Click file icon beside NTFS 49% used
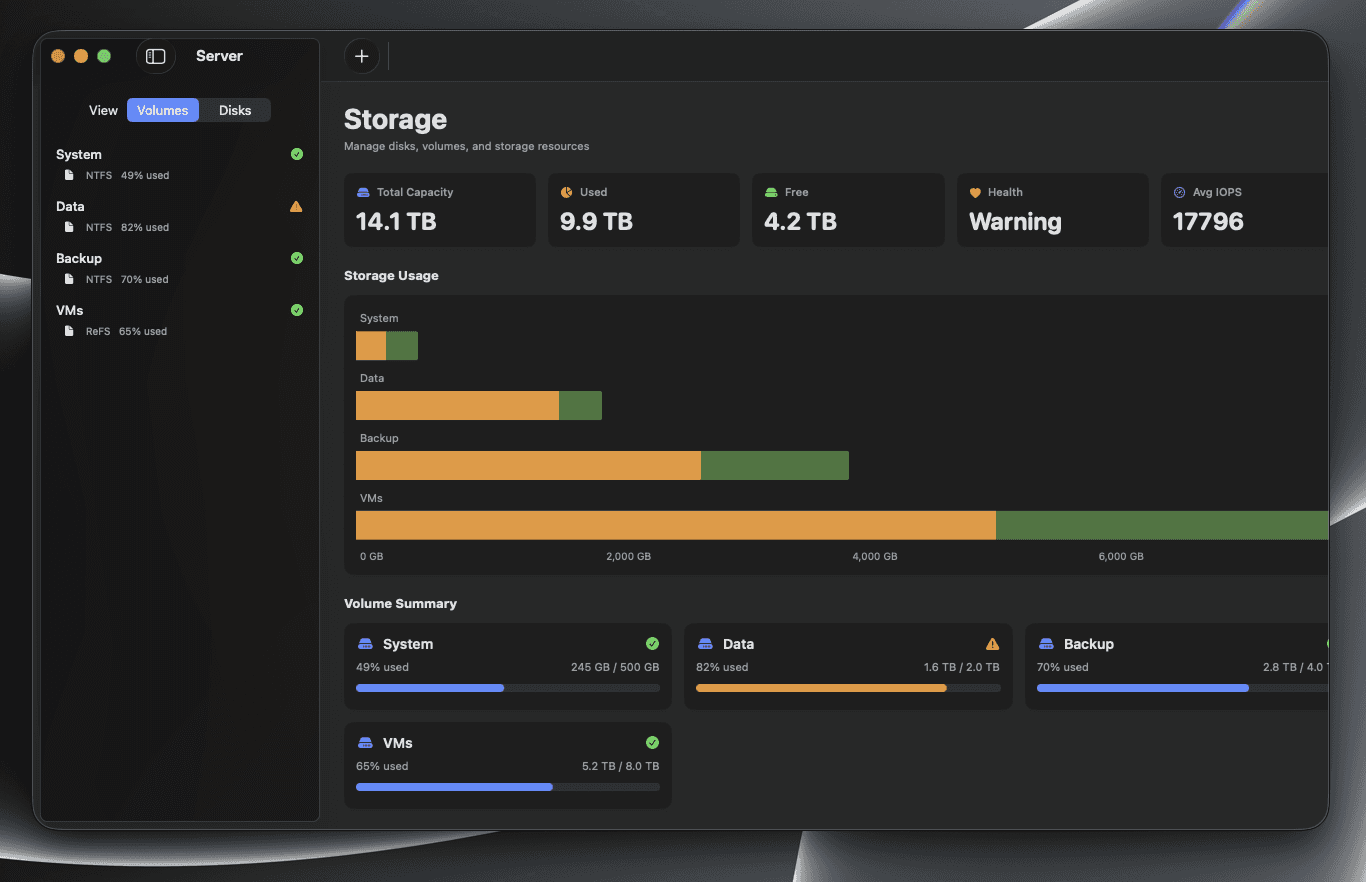Viewport: 1366px width, 882px height. tap(69, 175)
